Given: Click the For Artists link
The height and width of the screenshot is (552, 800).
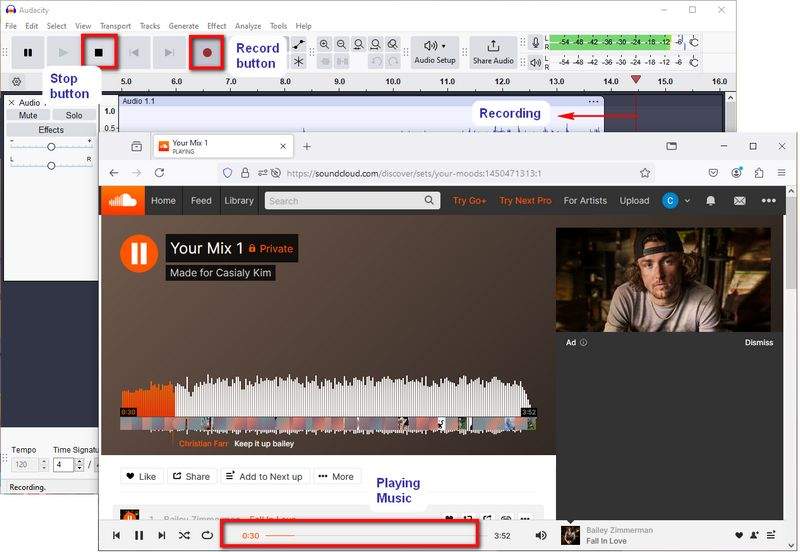Looking at the screenshot, I should (585, 200).
